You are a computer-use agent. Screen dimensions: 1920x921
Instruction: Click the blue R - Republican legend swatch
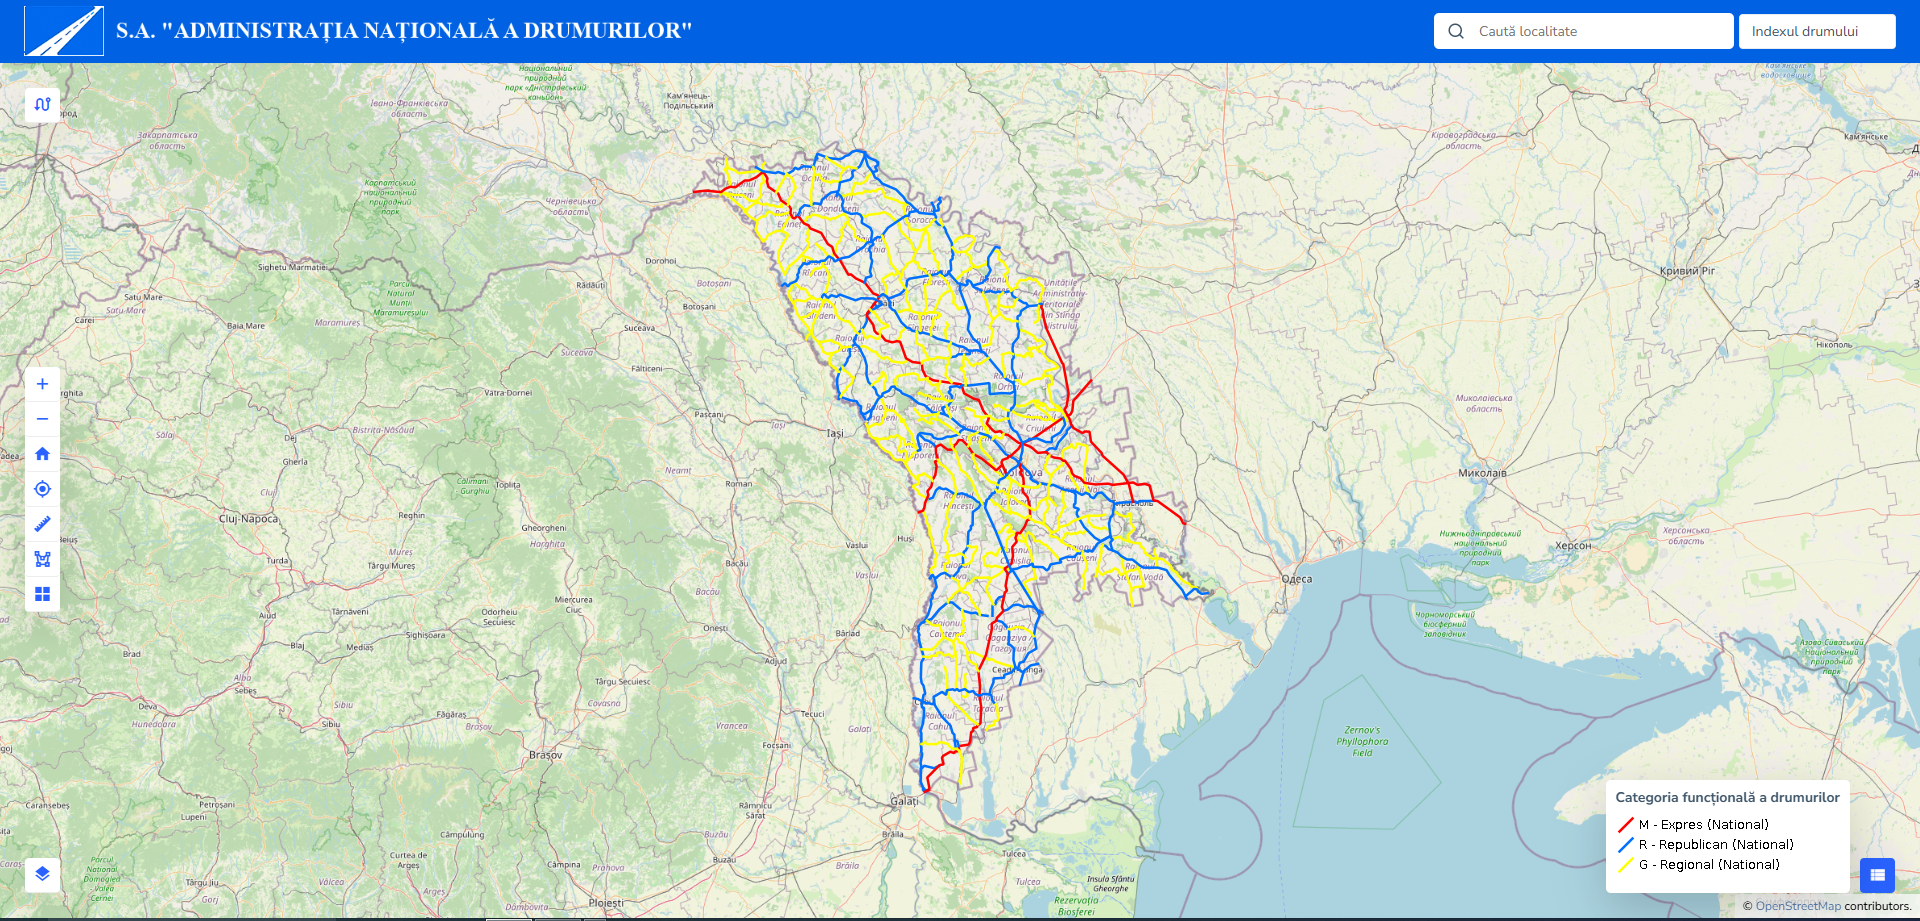[x=1625, y=845]
